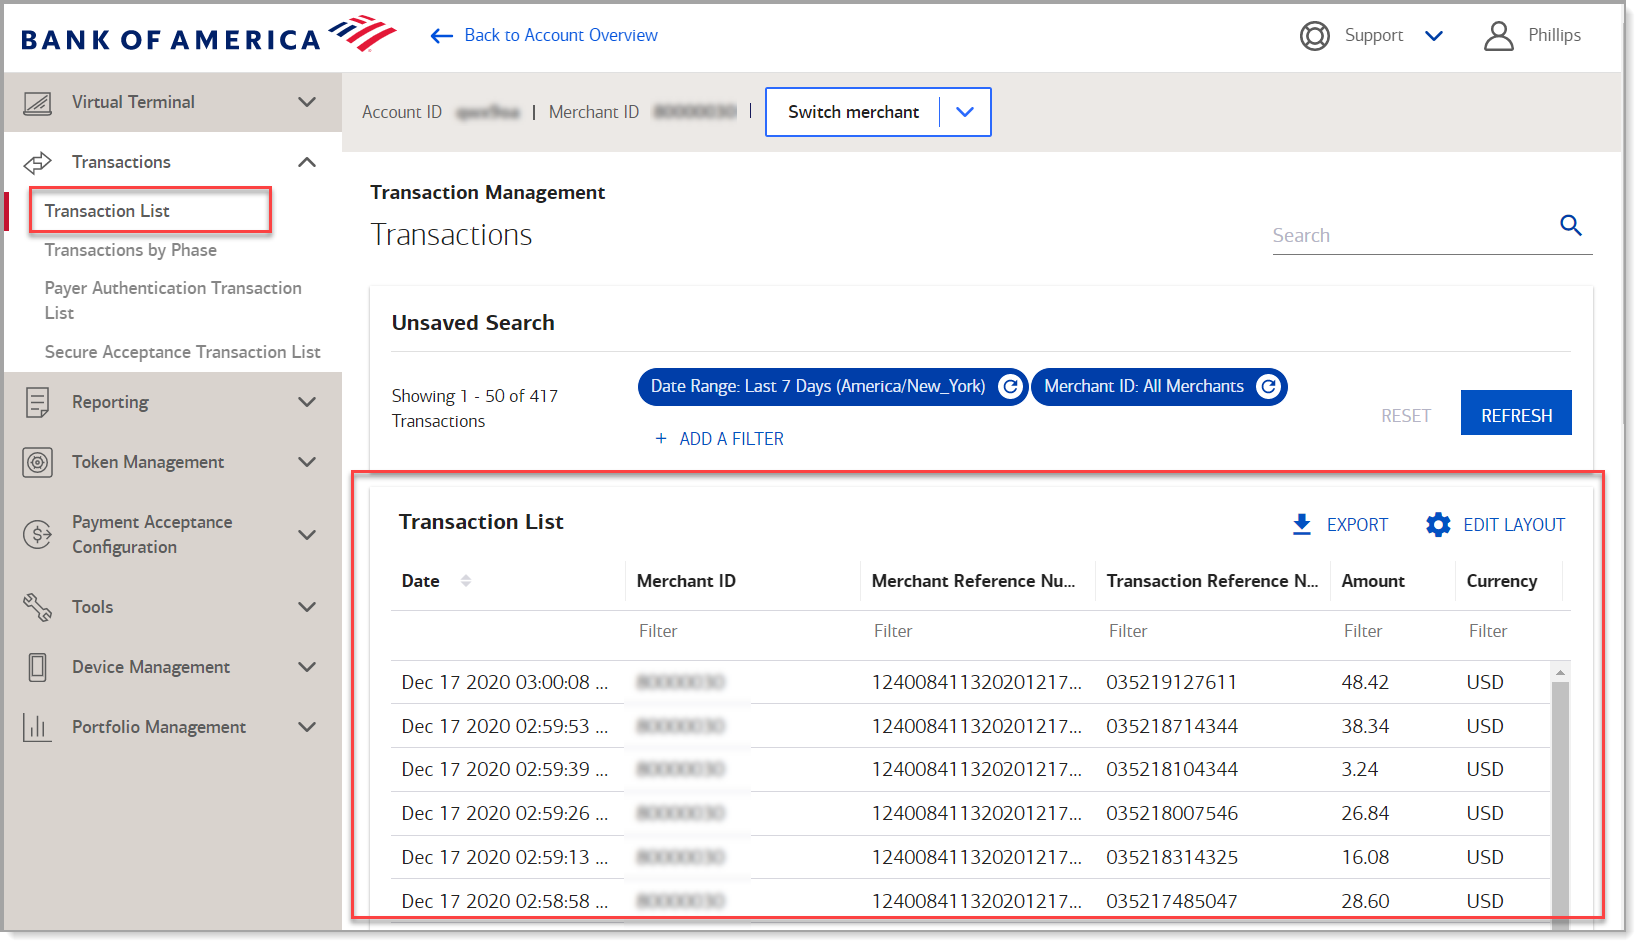Screen dimensions: 1641x947
Task: Click EDIT LAYOUT link
Action: [x=1514, y=525]
